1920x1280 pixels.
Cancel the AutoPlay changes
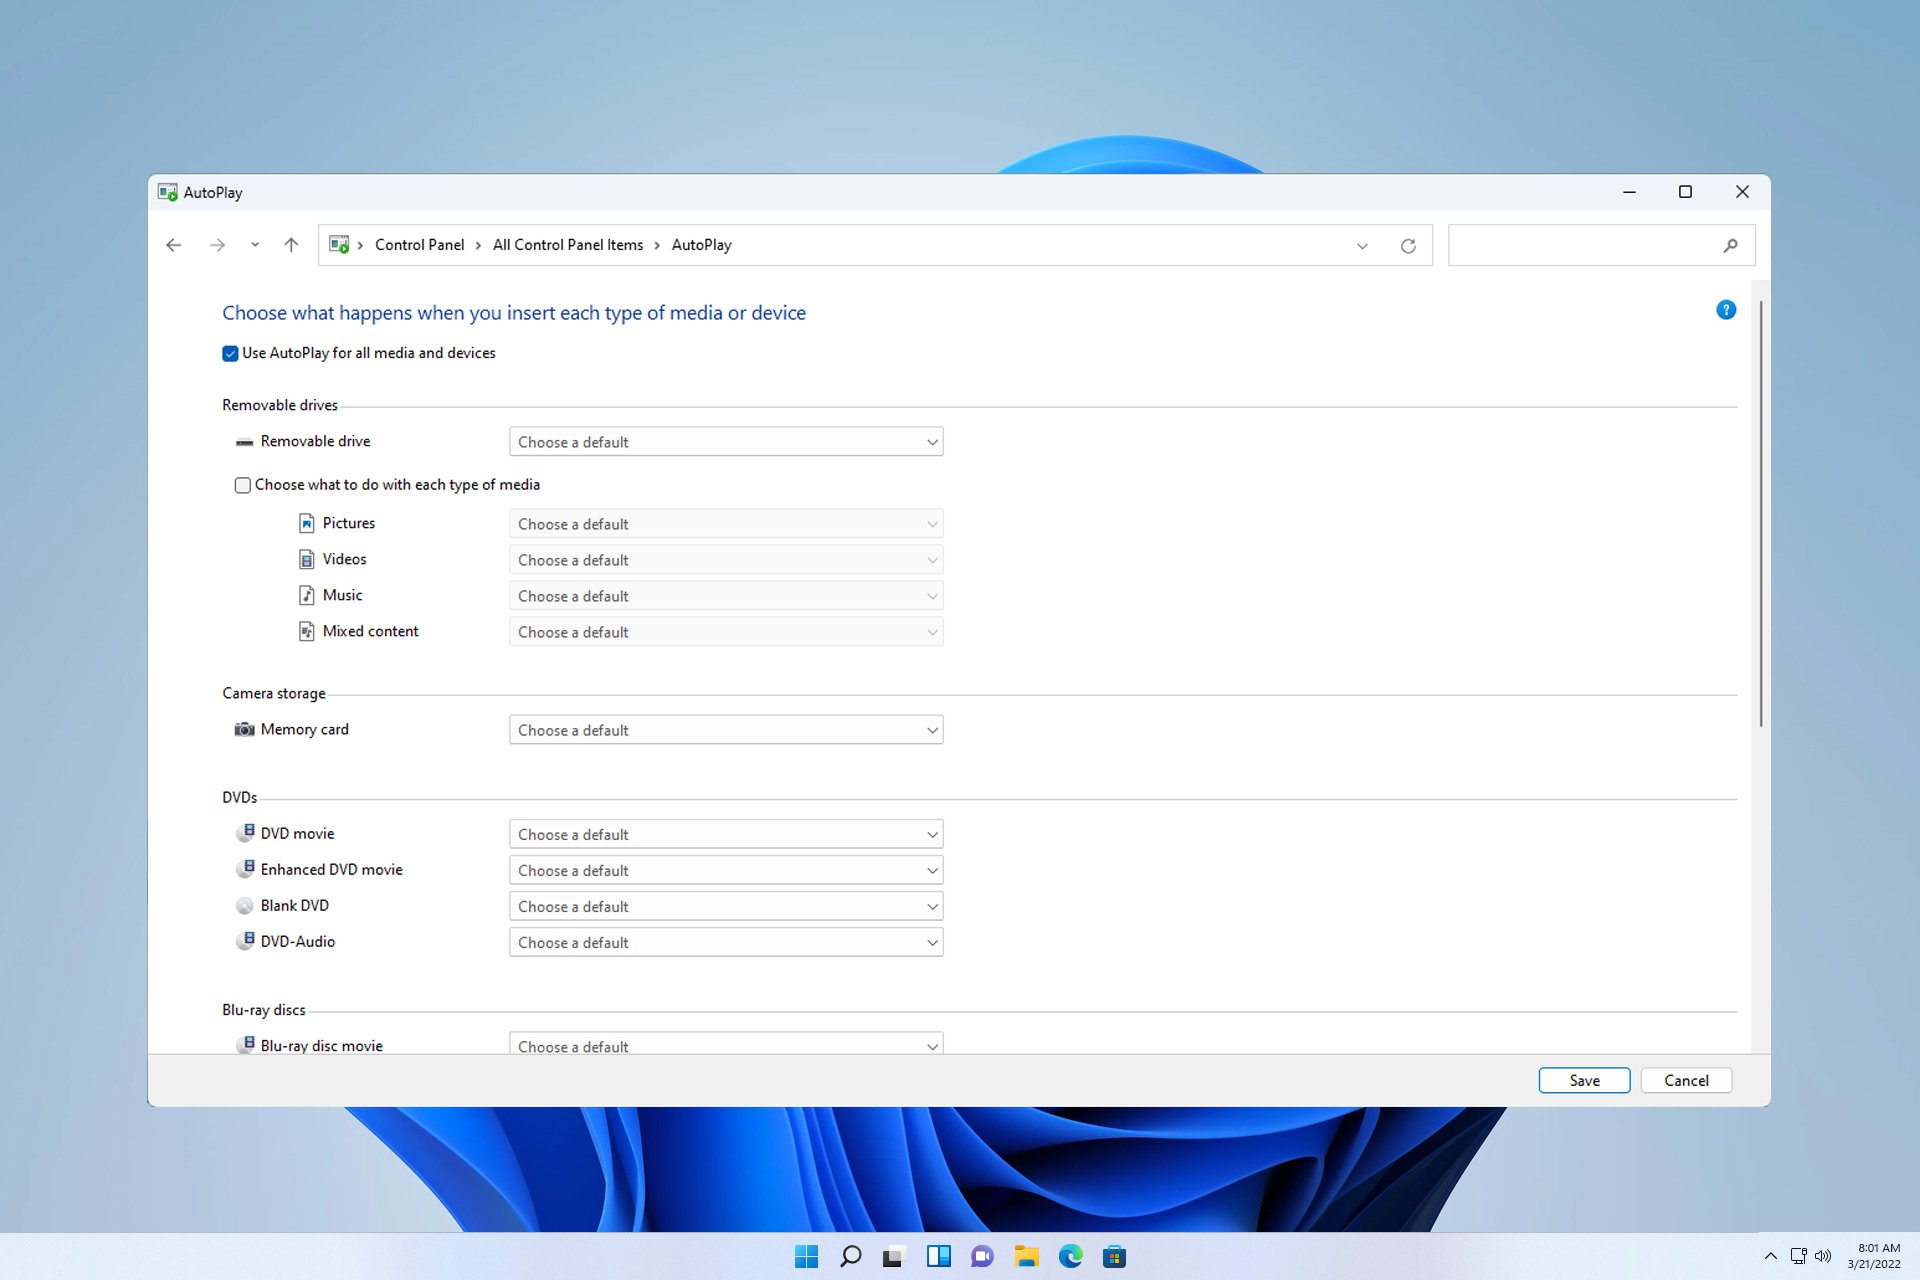click(x=1686, y=1080)
